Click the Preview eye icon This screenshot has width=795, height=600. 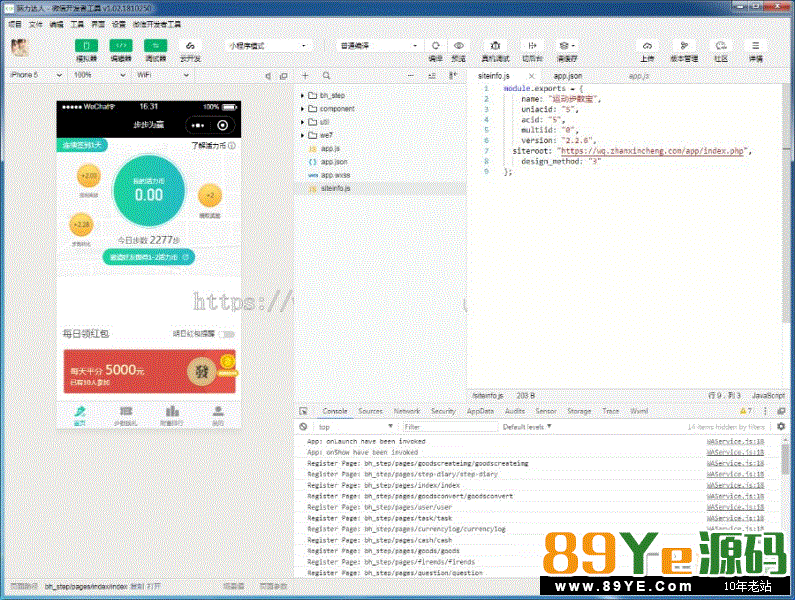point(459,46)
